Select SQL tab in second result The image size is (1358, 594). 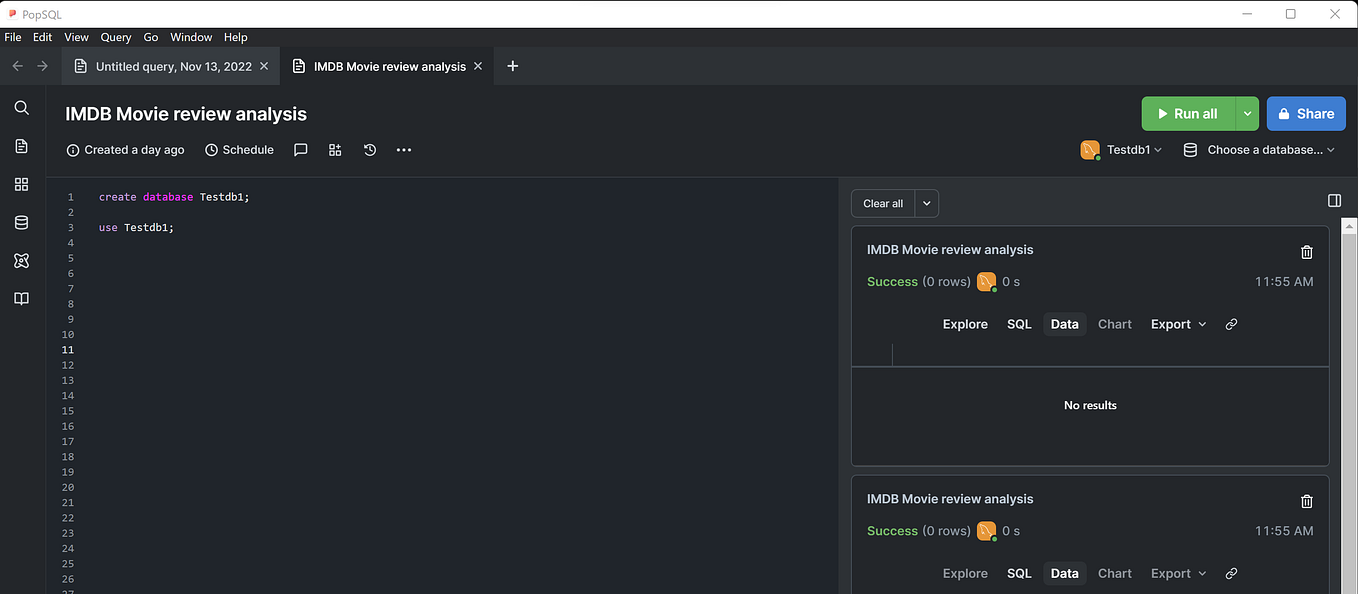(x=1019, y=573)
